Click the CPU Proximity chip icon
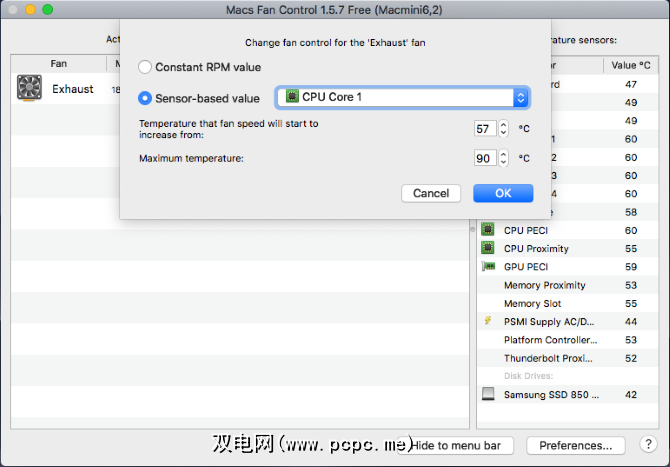The image size is (670, 467). [x=488, y=247]
